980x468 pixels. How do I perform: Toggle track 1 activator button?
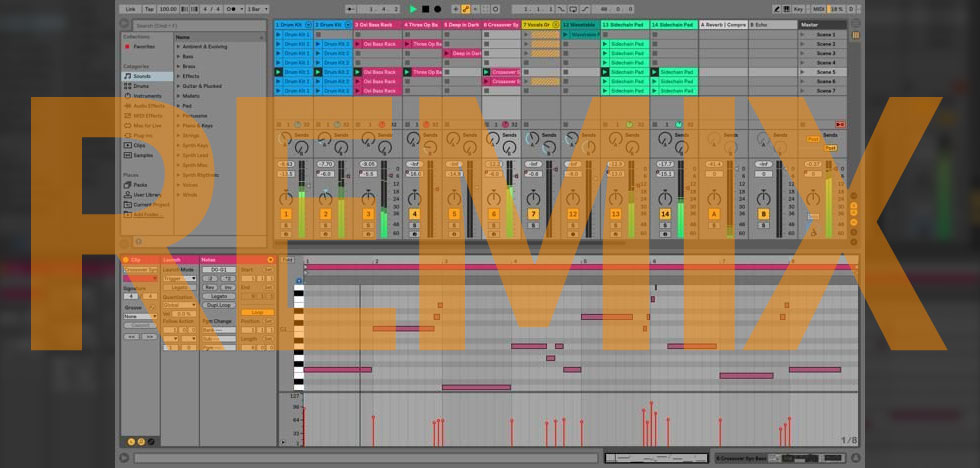coord(286,214)
